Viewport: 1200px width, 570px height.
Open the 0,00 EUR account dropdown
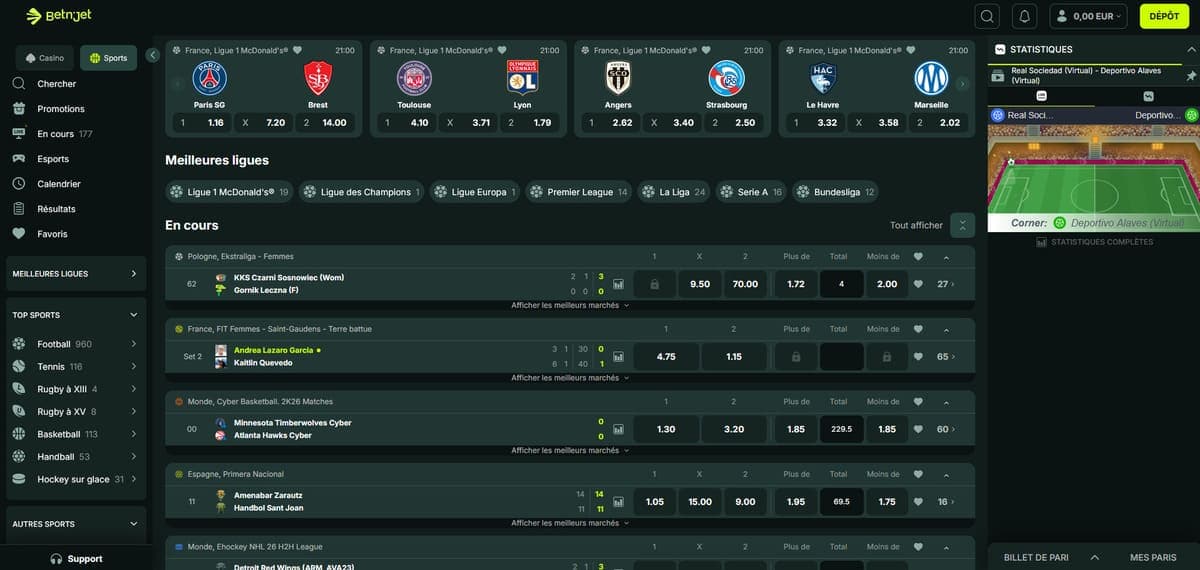pos(1088,16)
